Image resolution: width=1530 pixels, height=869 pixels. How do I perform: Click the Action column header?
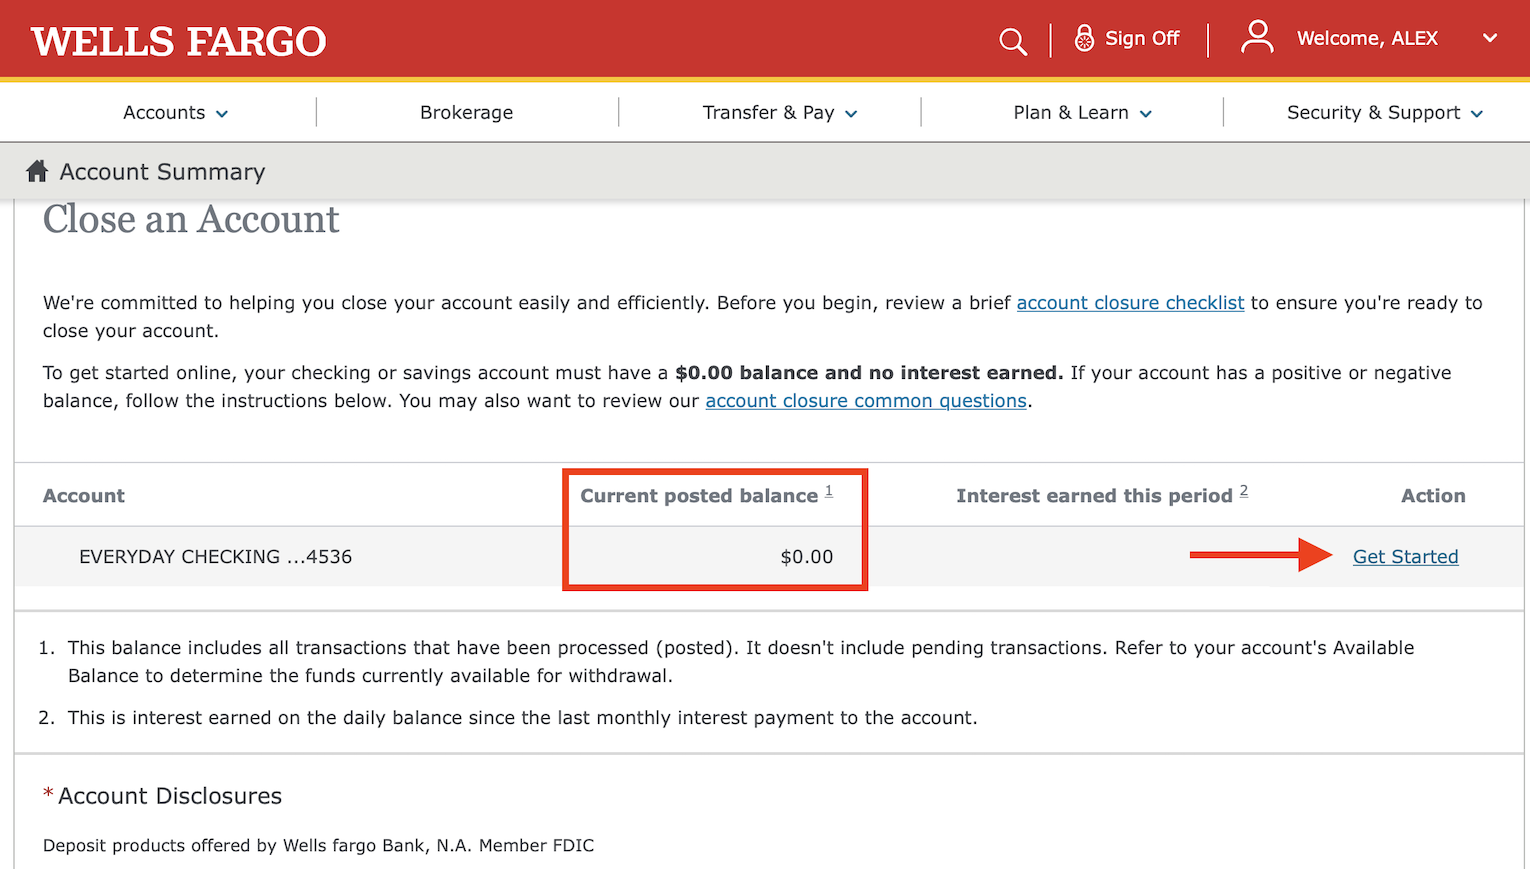point(1433,496)
